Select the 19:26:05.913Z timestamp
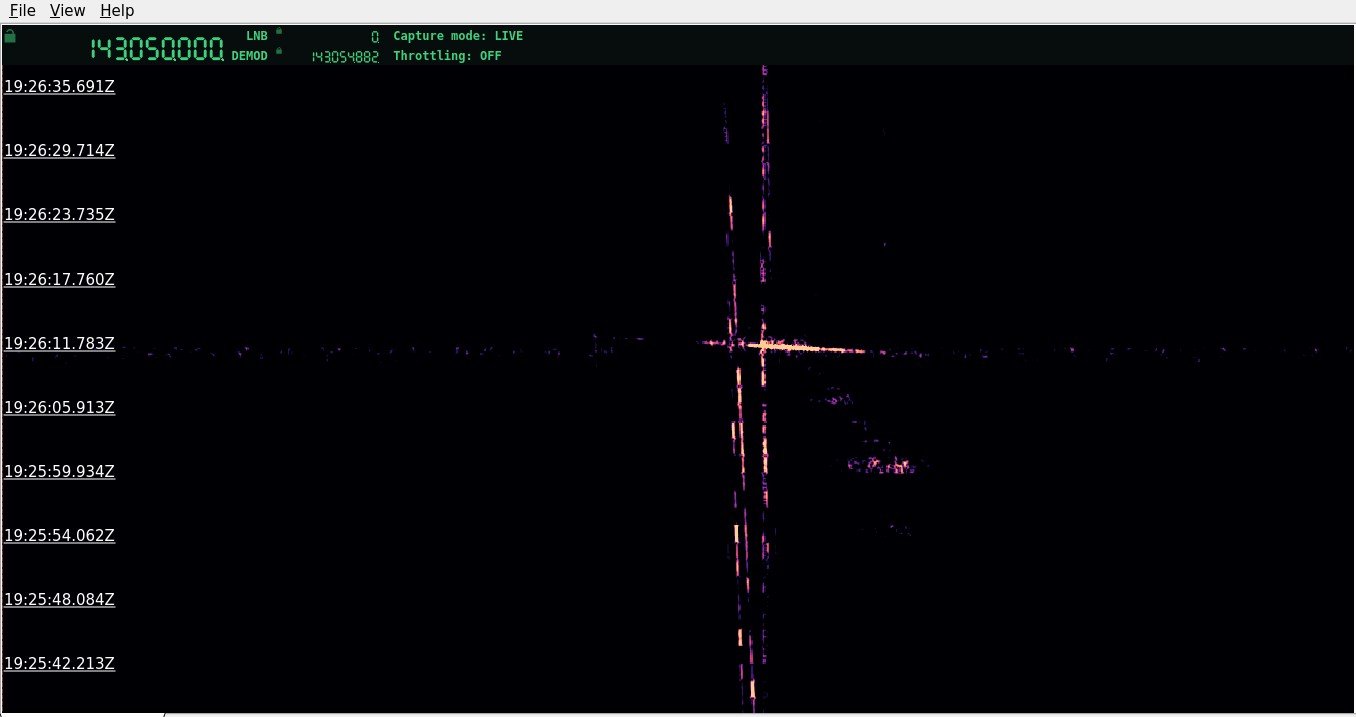Screen dimensions: 1356x717 [60, 407]
